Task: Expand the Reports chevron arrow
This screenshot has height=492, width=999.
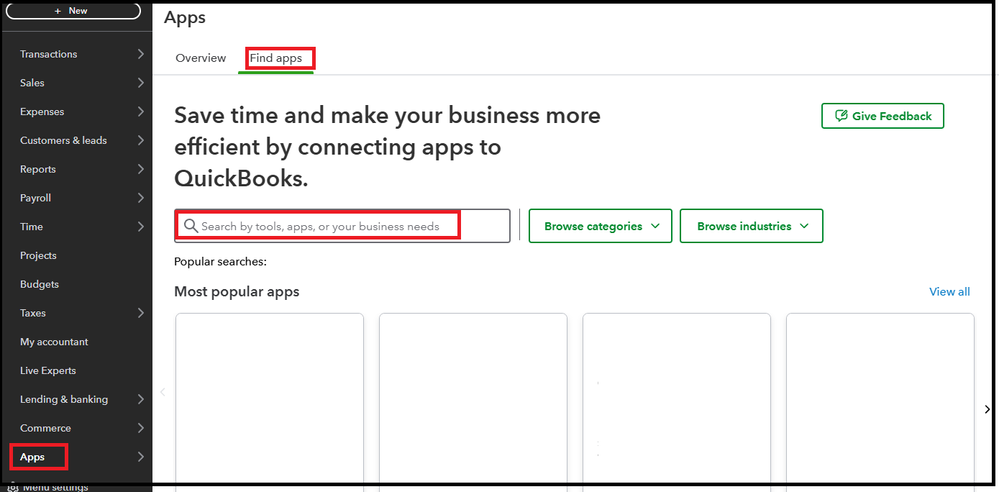Action: pyautogui.click(x=140, y=169)
